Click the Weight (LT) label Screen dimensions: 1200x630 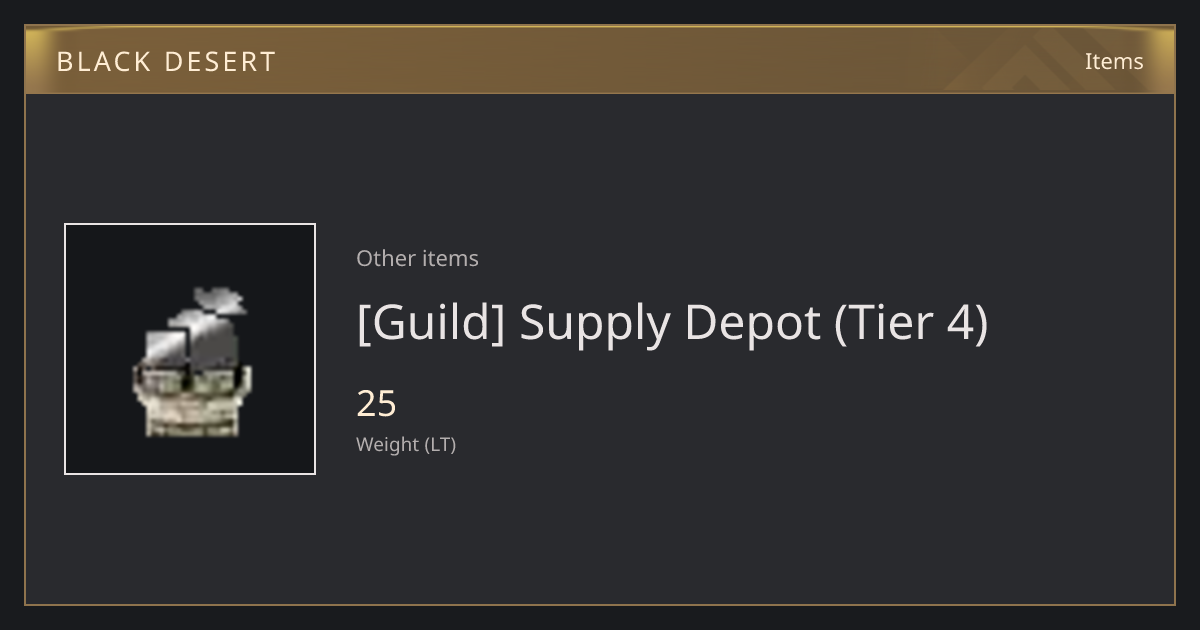click(406, 444)
